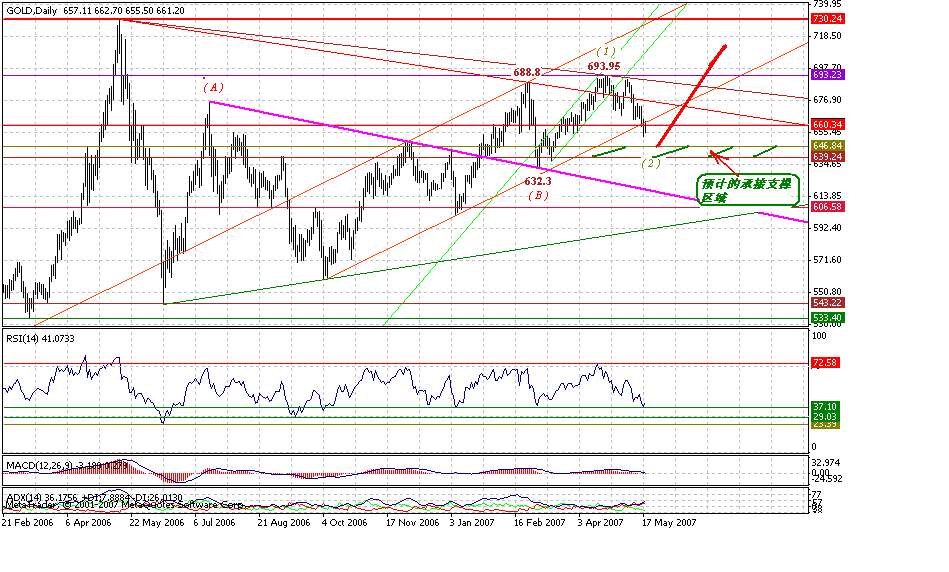Image resolution: width=949 pixels, height=572 pixels.
Task: Select the 4 Oct 2006 date label
Action: click(344, 522)
